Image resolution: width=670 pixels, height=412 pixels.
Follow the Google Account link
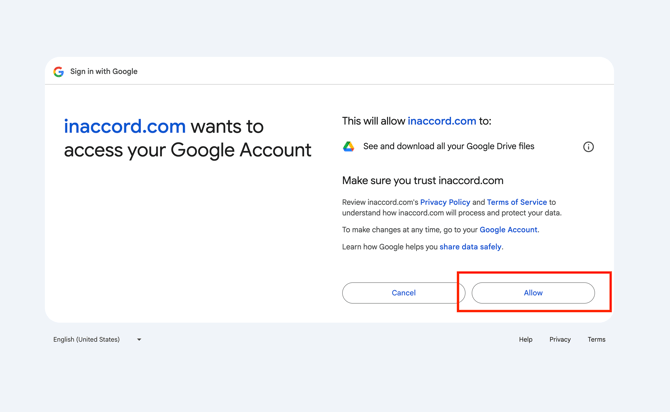click(x=508, y=230)
